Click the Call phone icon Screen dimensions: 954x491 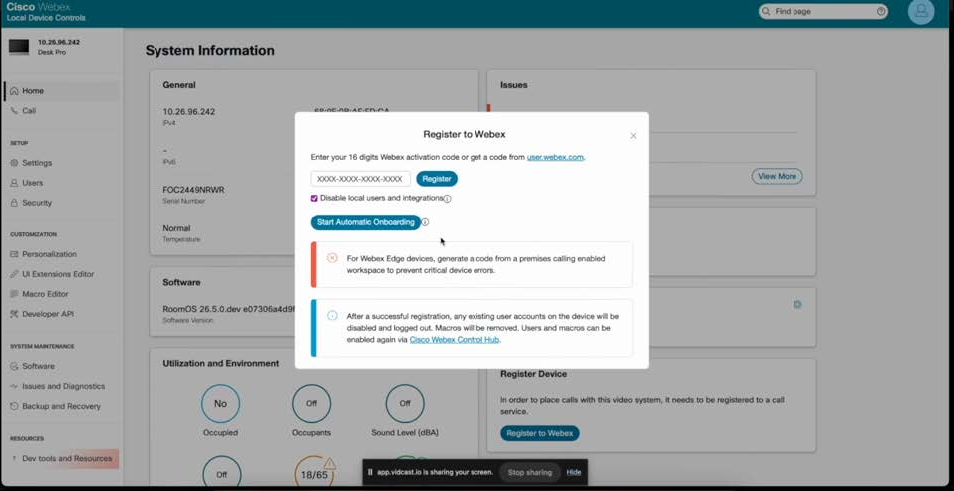(x=15, y=111)
